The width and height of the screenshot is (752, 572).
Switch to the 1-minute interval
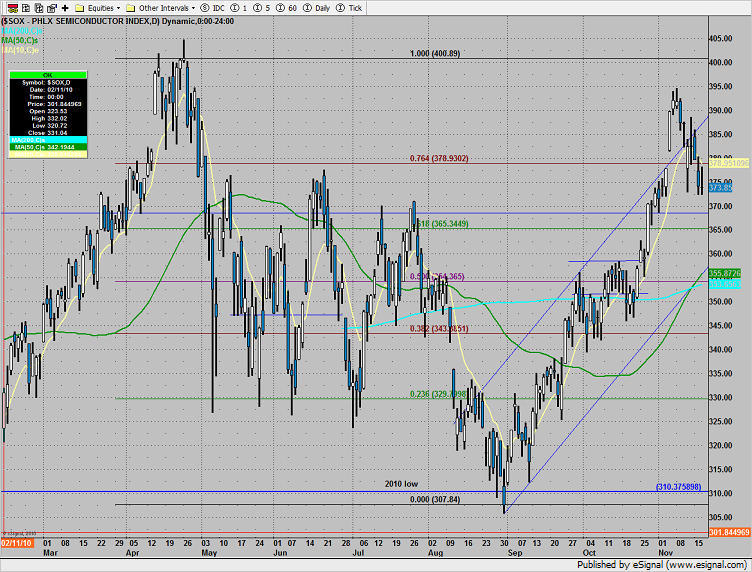coord(239,8)
